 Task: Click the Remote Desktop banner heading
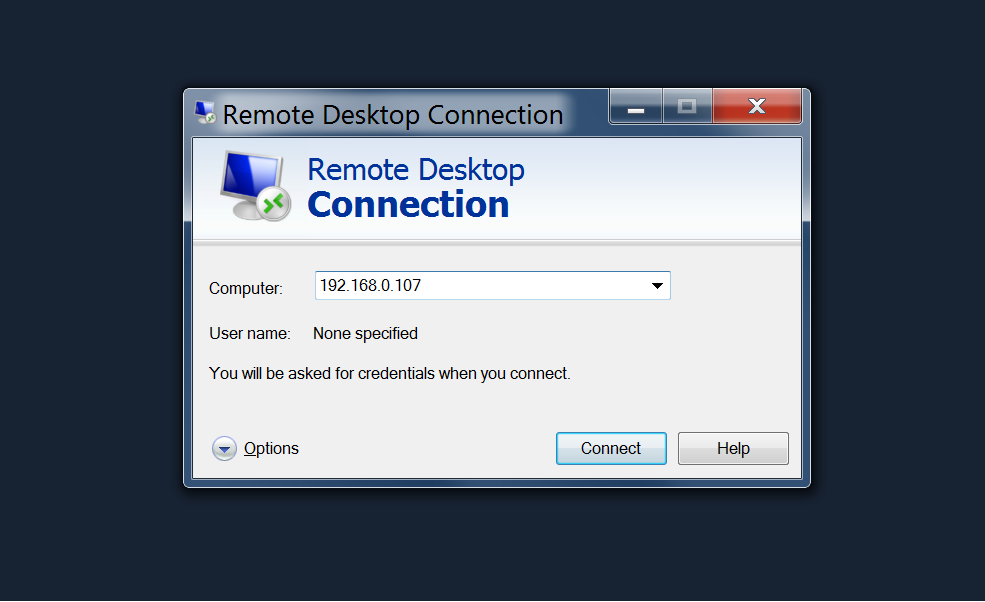[416, 170]
